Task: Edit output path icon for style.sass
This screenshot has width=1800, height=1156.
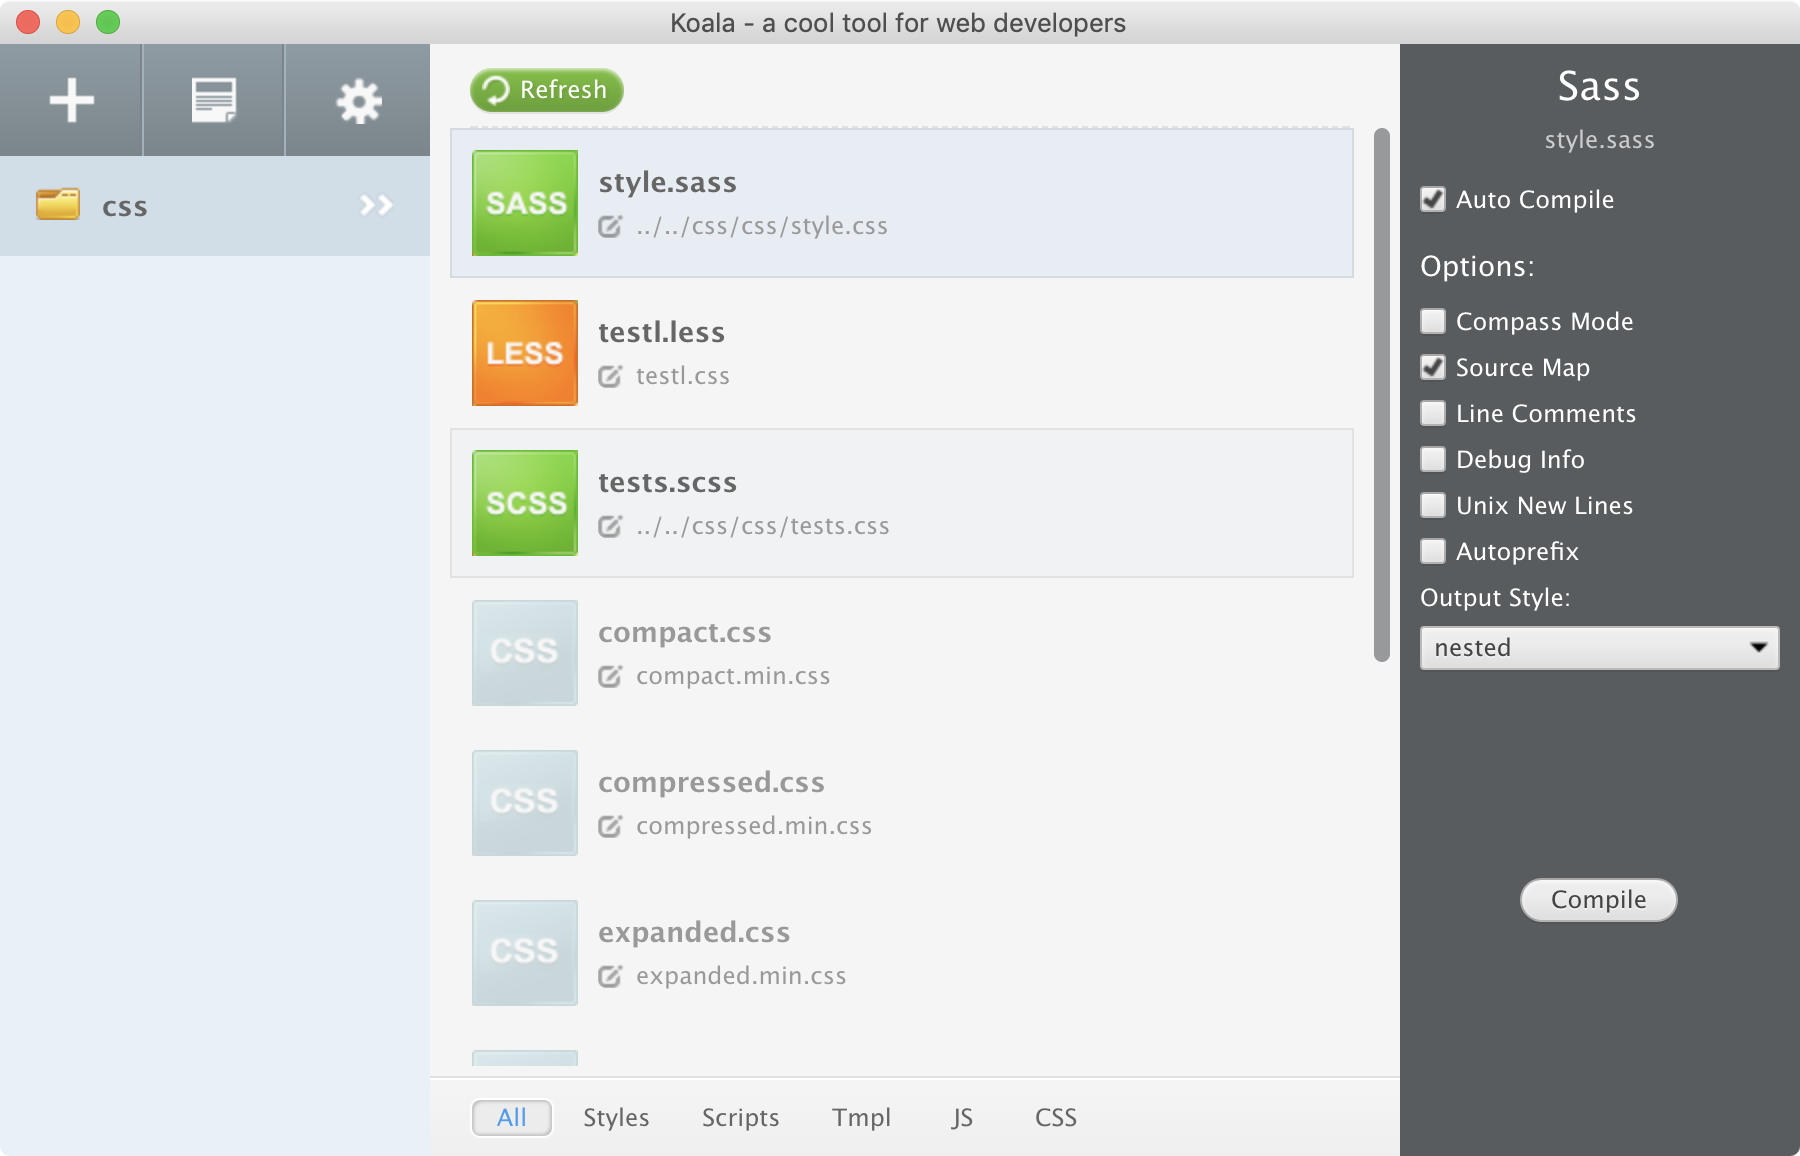Action: [610, 226]
